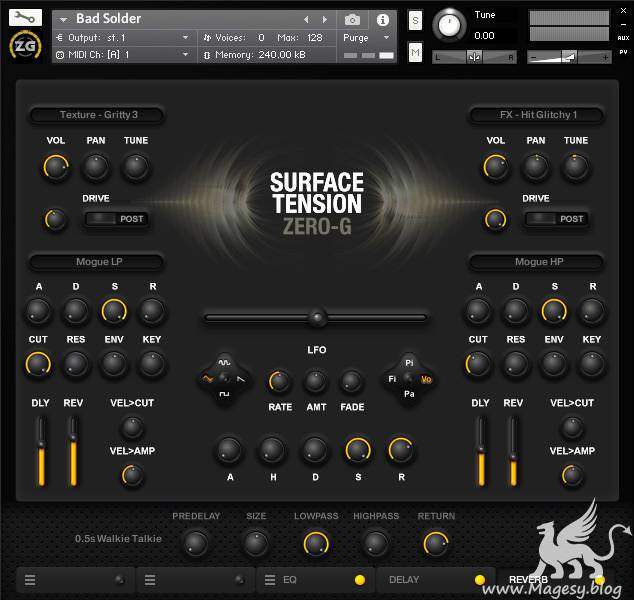Toggle second bottom slot power indicator
634x600 pixels.
(239, 580)
